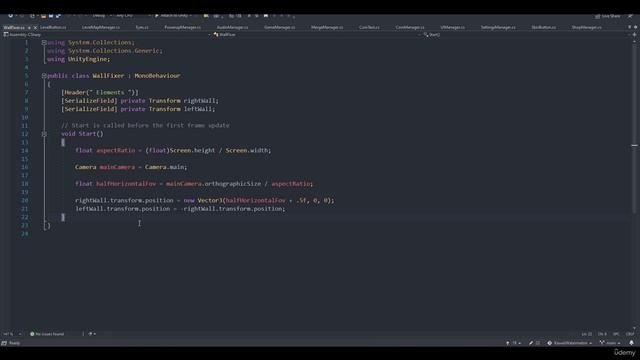Screen dimensions: 640x360
Task: Open the tab overflow dropdown arrow
Action: point(630,27)
